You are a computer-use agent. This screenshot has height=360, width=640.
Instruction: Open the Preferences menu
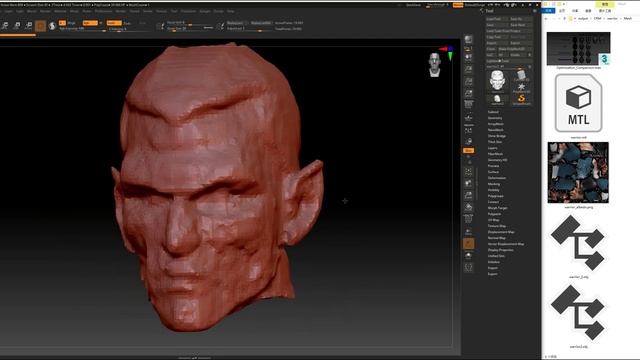pyautogui.click(x=103, y=11)
